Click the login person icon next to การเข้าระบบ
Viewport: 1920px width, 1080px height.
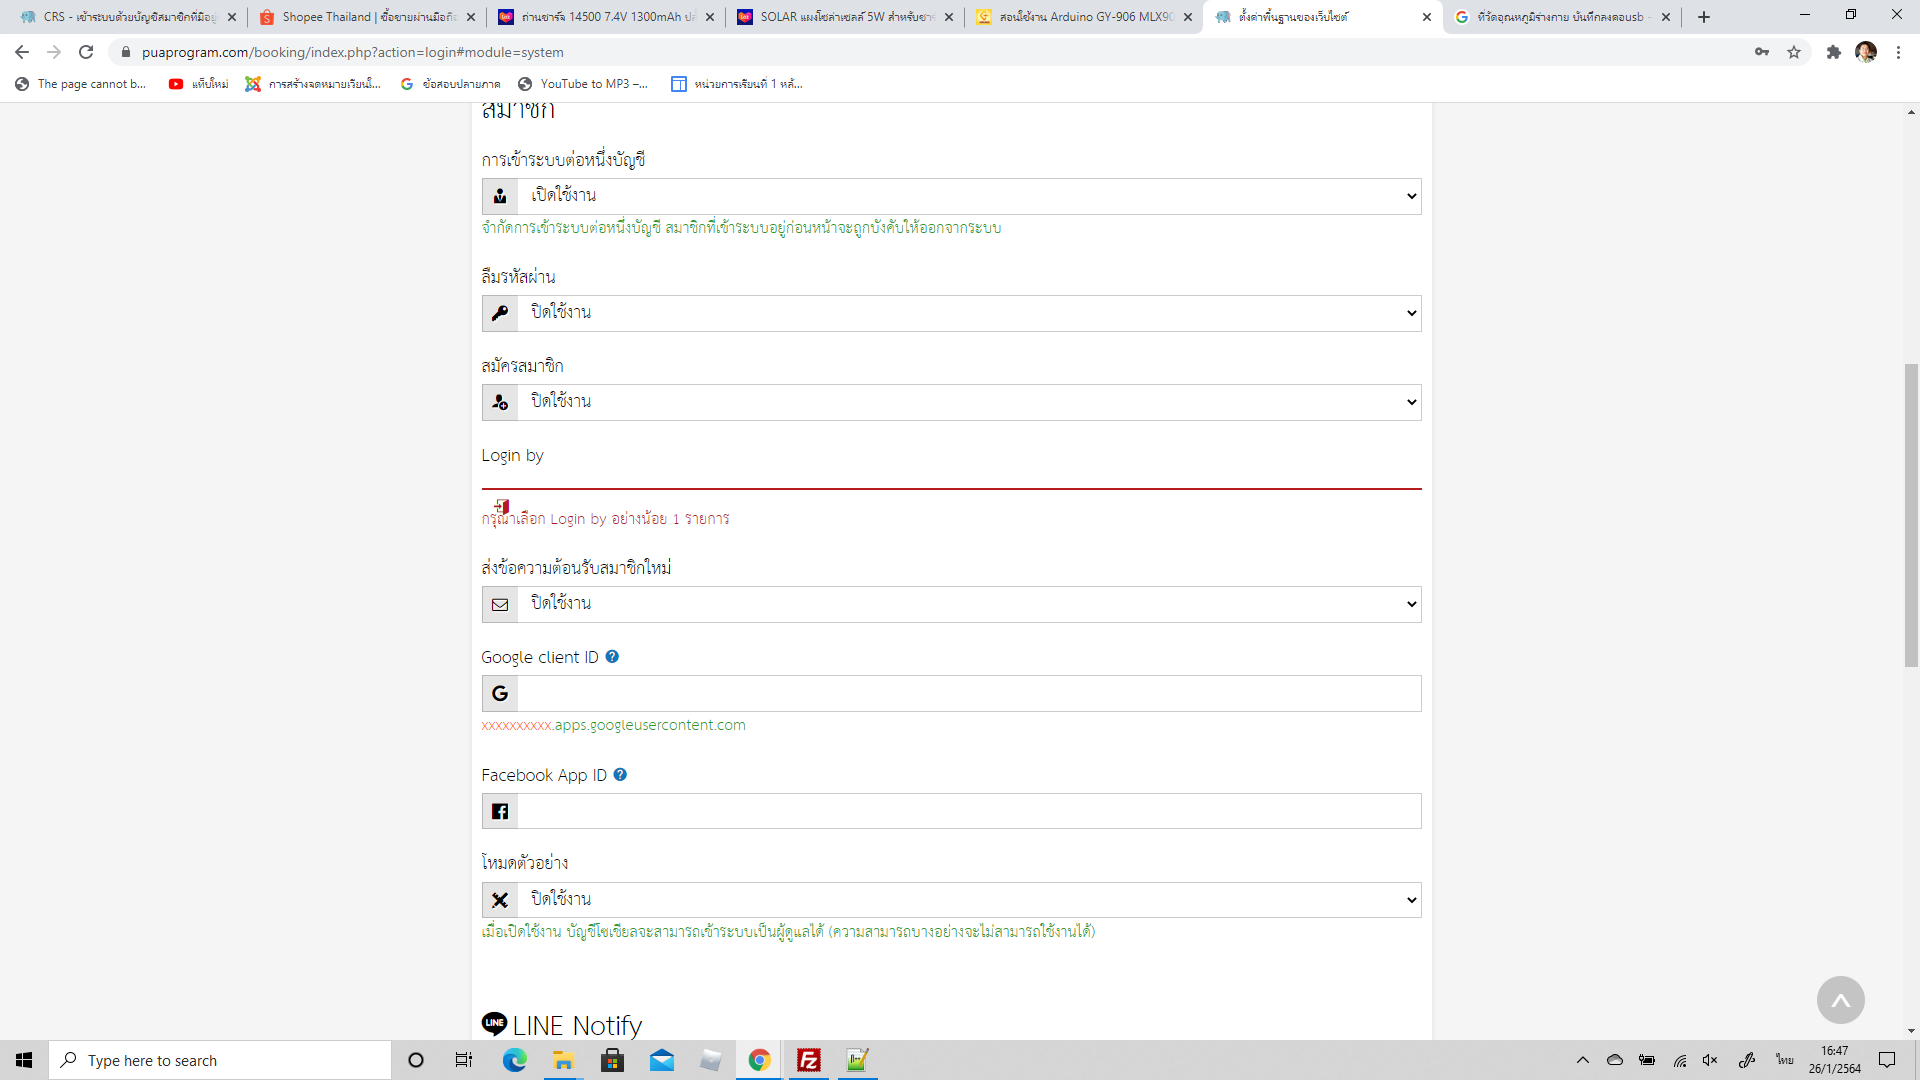pyautogui.click(x=498, y=195)
